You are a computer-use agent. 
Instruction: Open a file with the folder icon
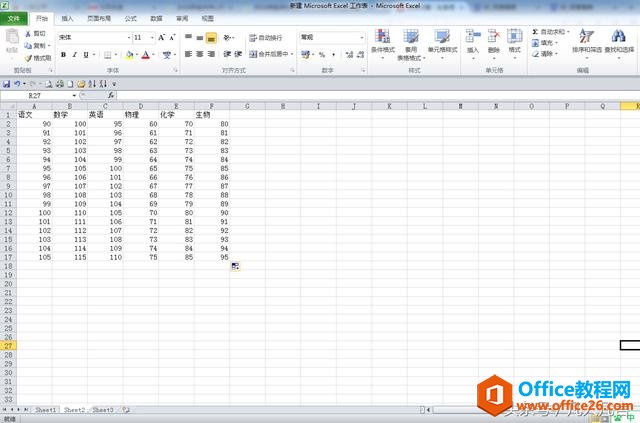(x=81, y=84)
